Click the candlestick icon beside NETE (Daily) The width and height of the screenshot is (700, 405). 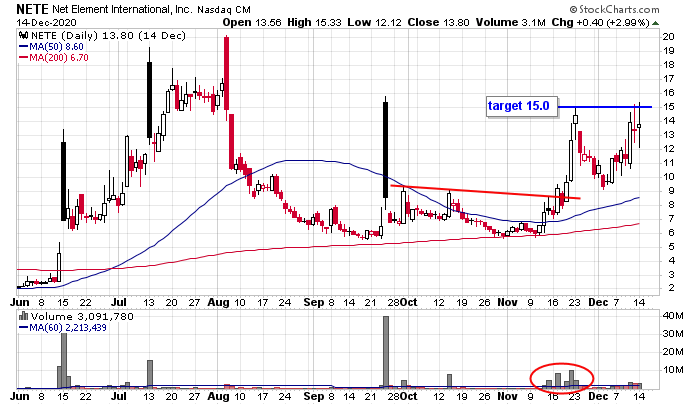point(24,36)
